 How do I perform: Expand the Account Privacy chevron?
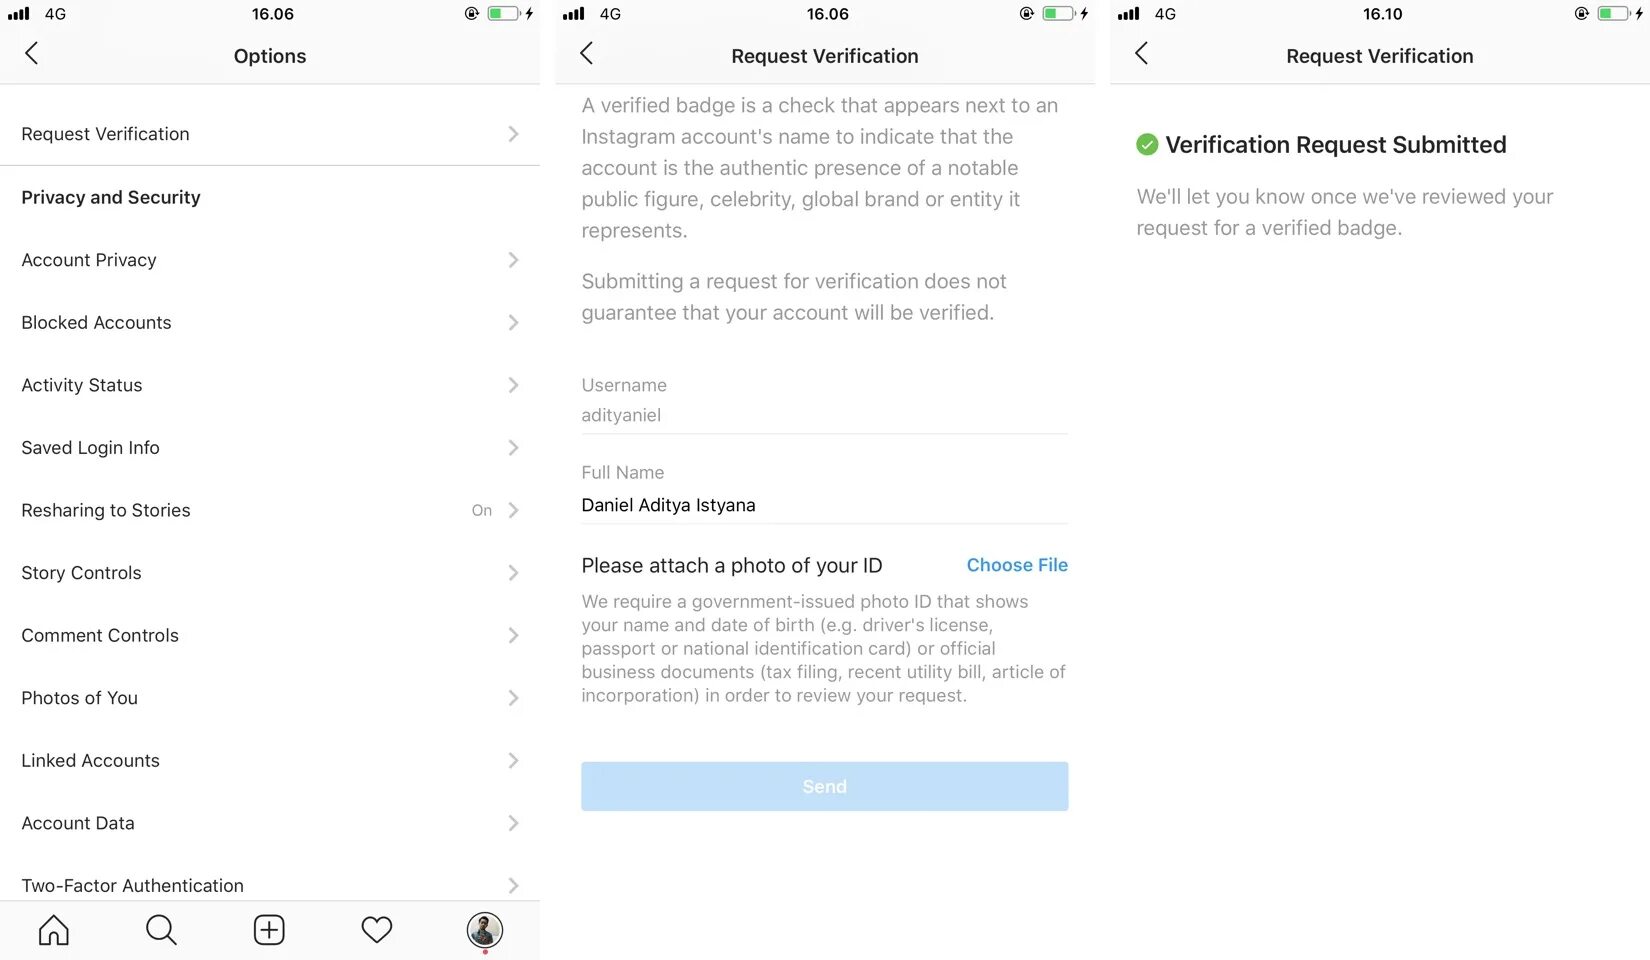[x=513, y=260]
